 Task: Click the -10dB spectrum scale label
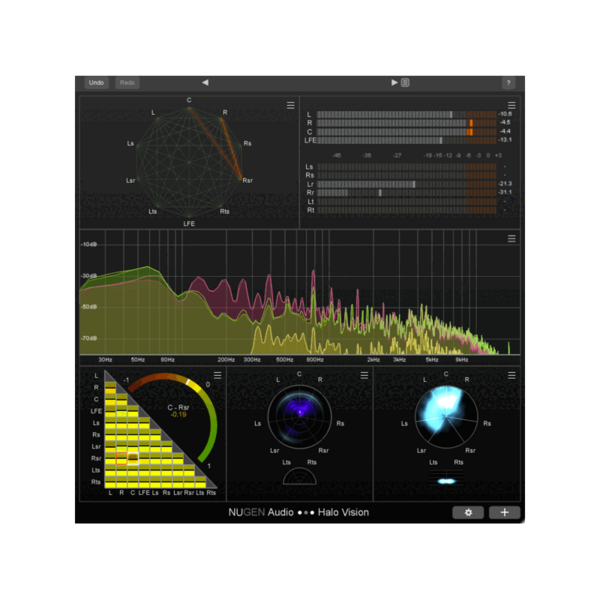click(89, 244)
